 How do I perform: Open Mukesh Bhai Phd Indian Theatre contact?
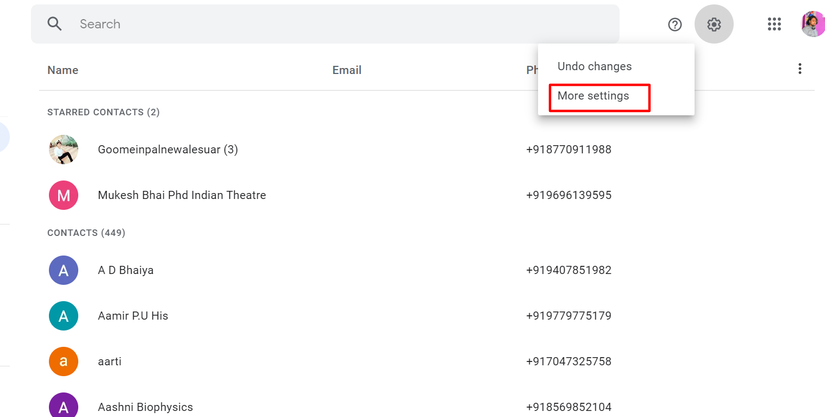tap(182, 195)
